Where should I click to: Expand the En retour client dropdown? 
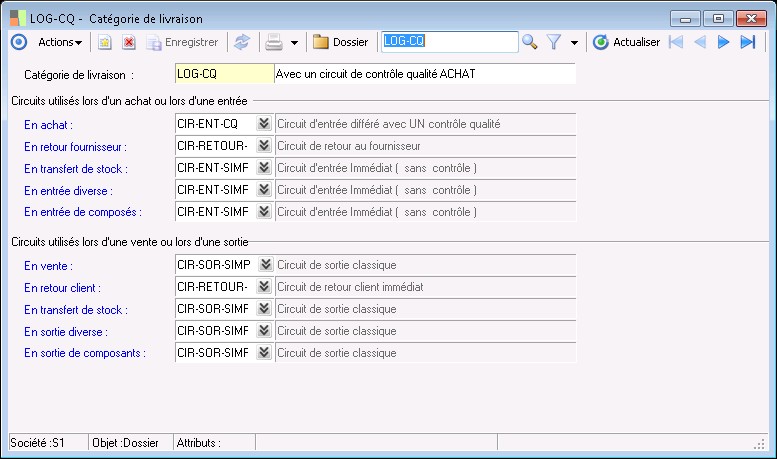264,286
